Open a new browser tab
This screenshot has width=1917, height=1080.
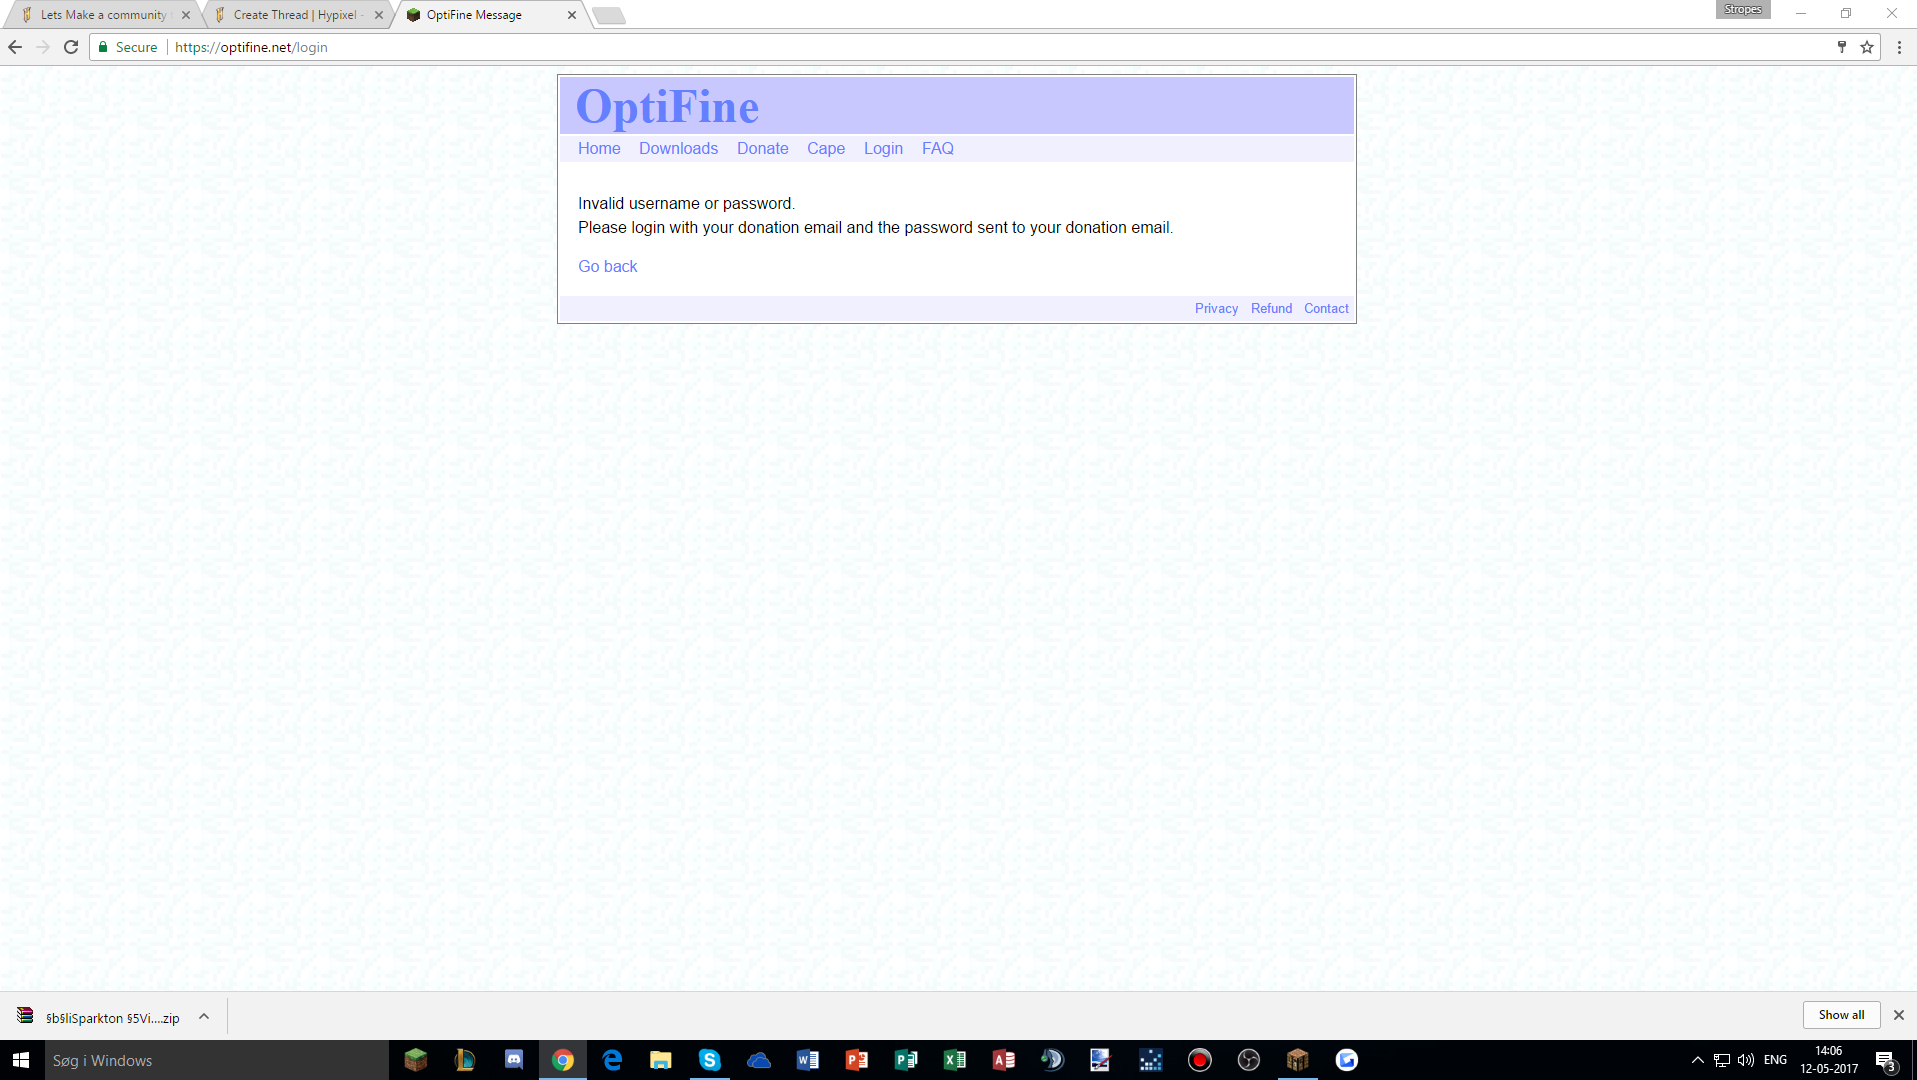pos(609,15)
